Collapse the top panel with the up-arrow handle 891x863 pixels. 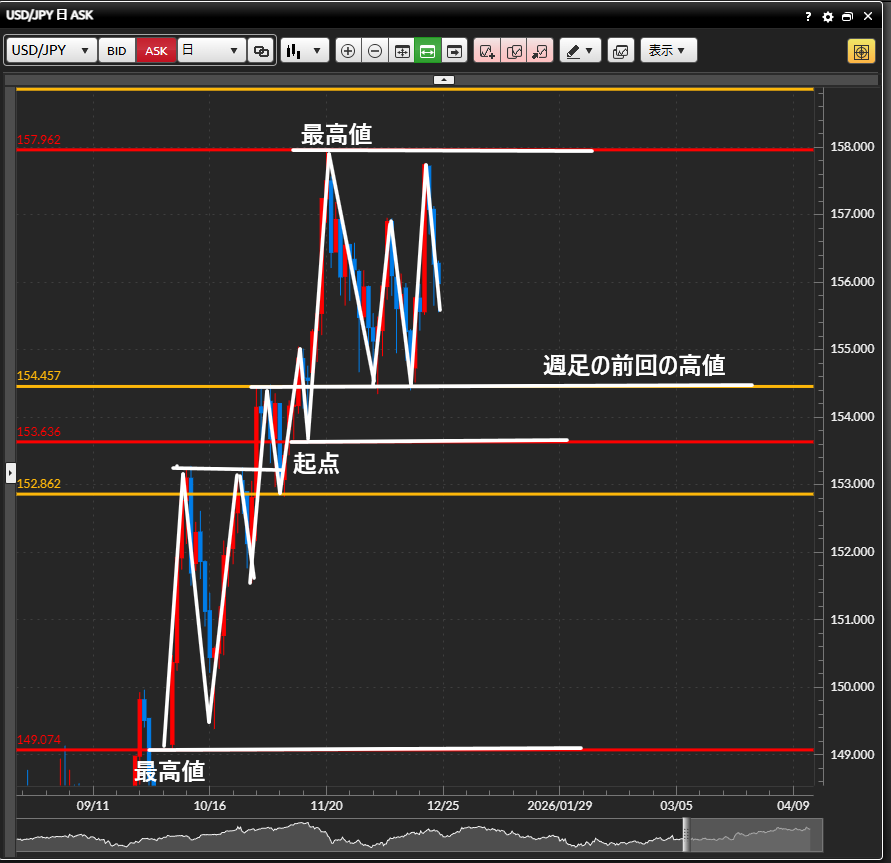point(445,79)
